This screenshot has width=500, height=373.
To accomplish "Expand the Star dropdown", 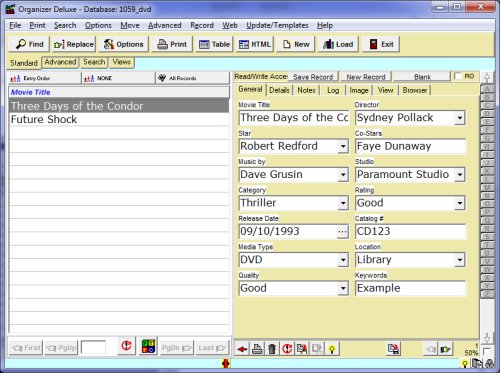I will [x=343, y=146].
